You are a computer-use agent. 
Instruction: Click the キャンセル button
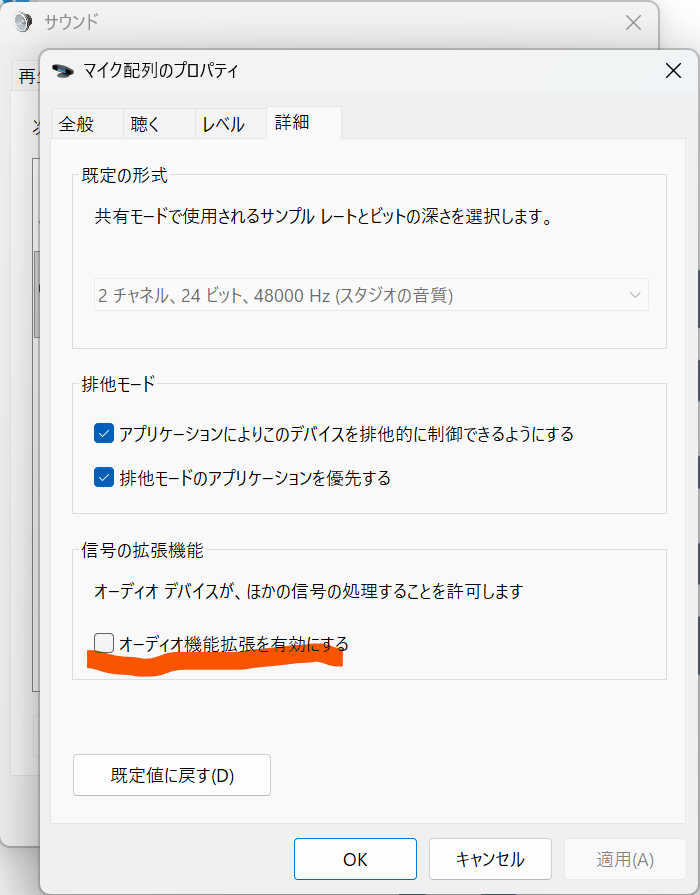pyautogui.click(x=490, y=859)
